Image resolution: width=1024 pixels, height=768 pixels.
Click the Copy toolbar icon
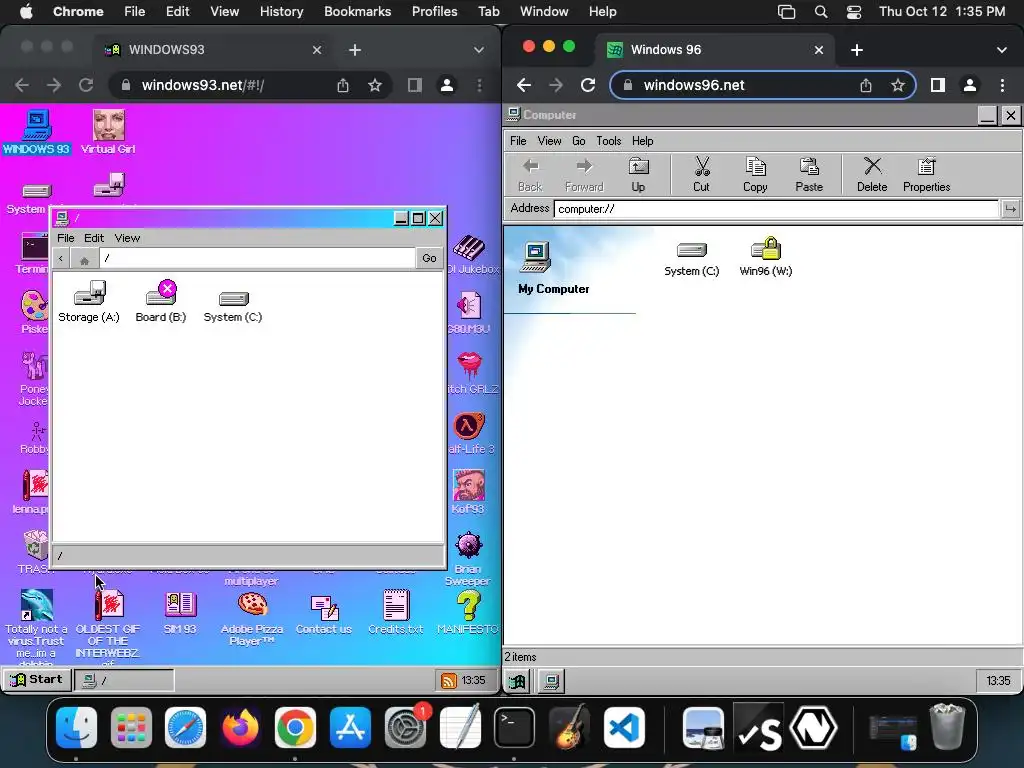(x=755, y=174)
